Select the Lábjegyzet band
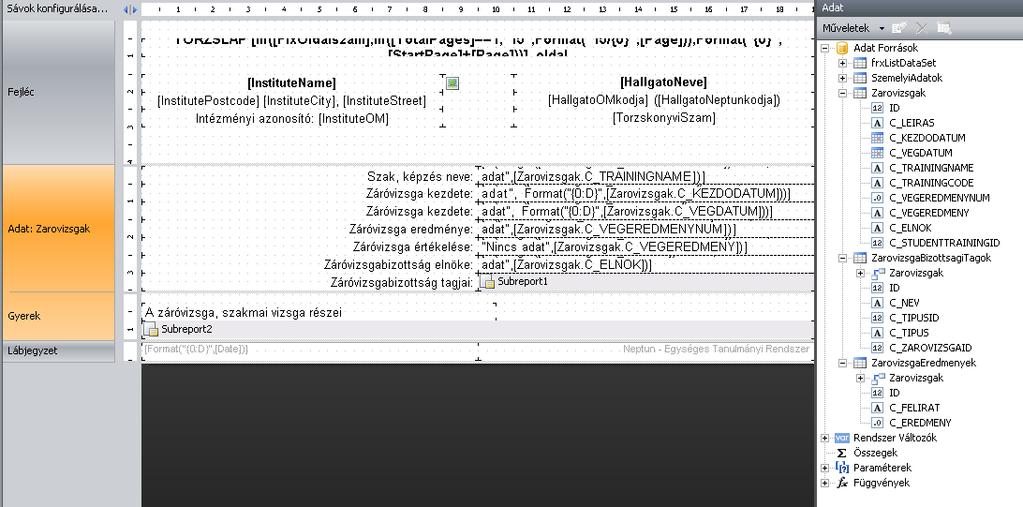This screenshot has height=507, width=1023. click(58, 350)
